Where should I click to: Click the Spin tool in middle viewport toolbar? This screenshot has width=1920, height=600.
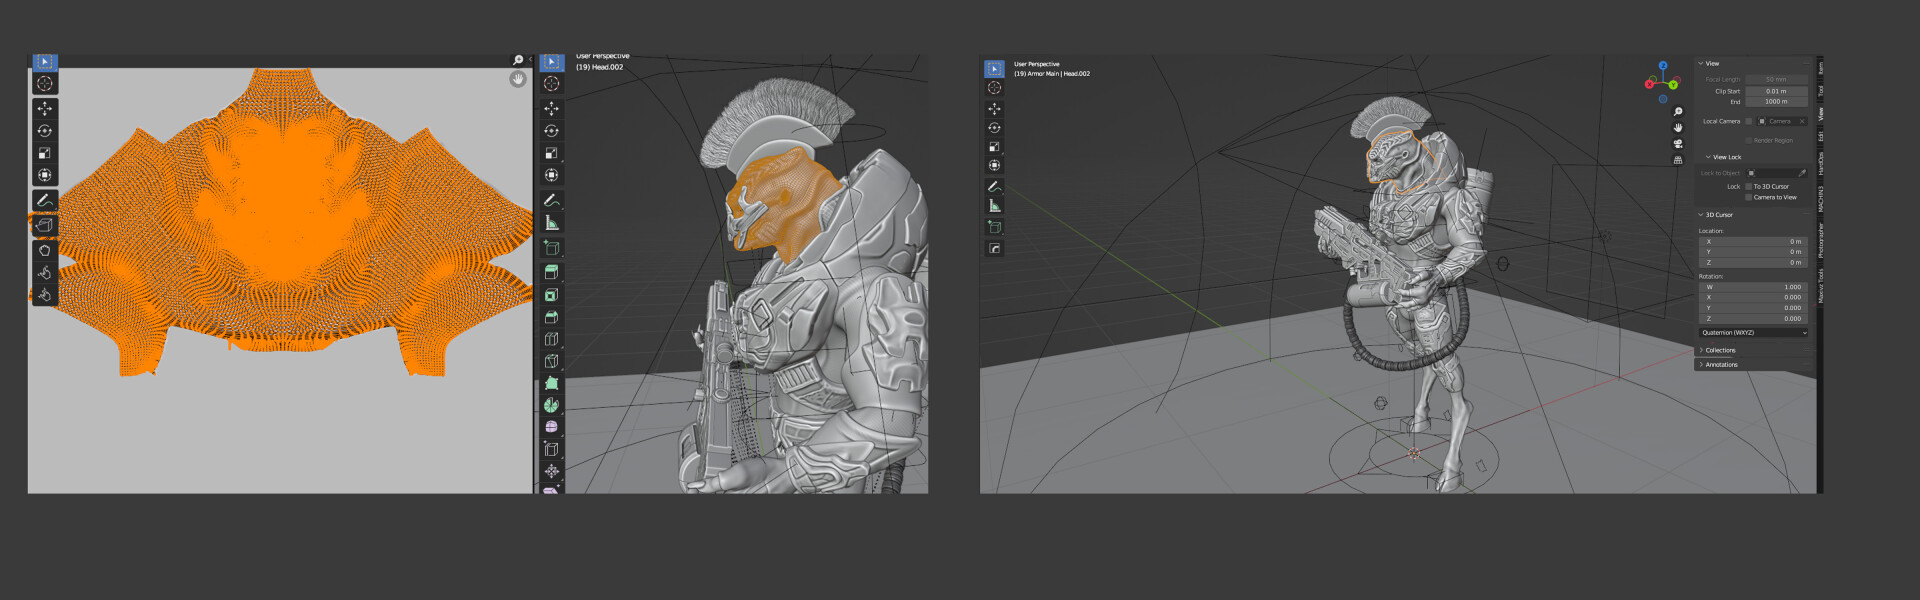click(551, 405)
